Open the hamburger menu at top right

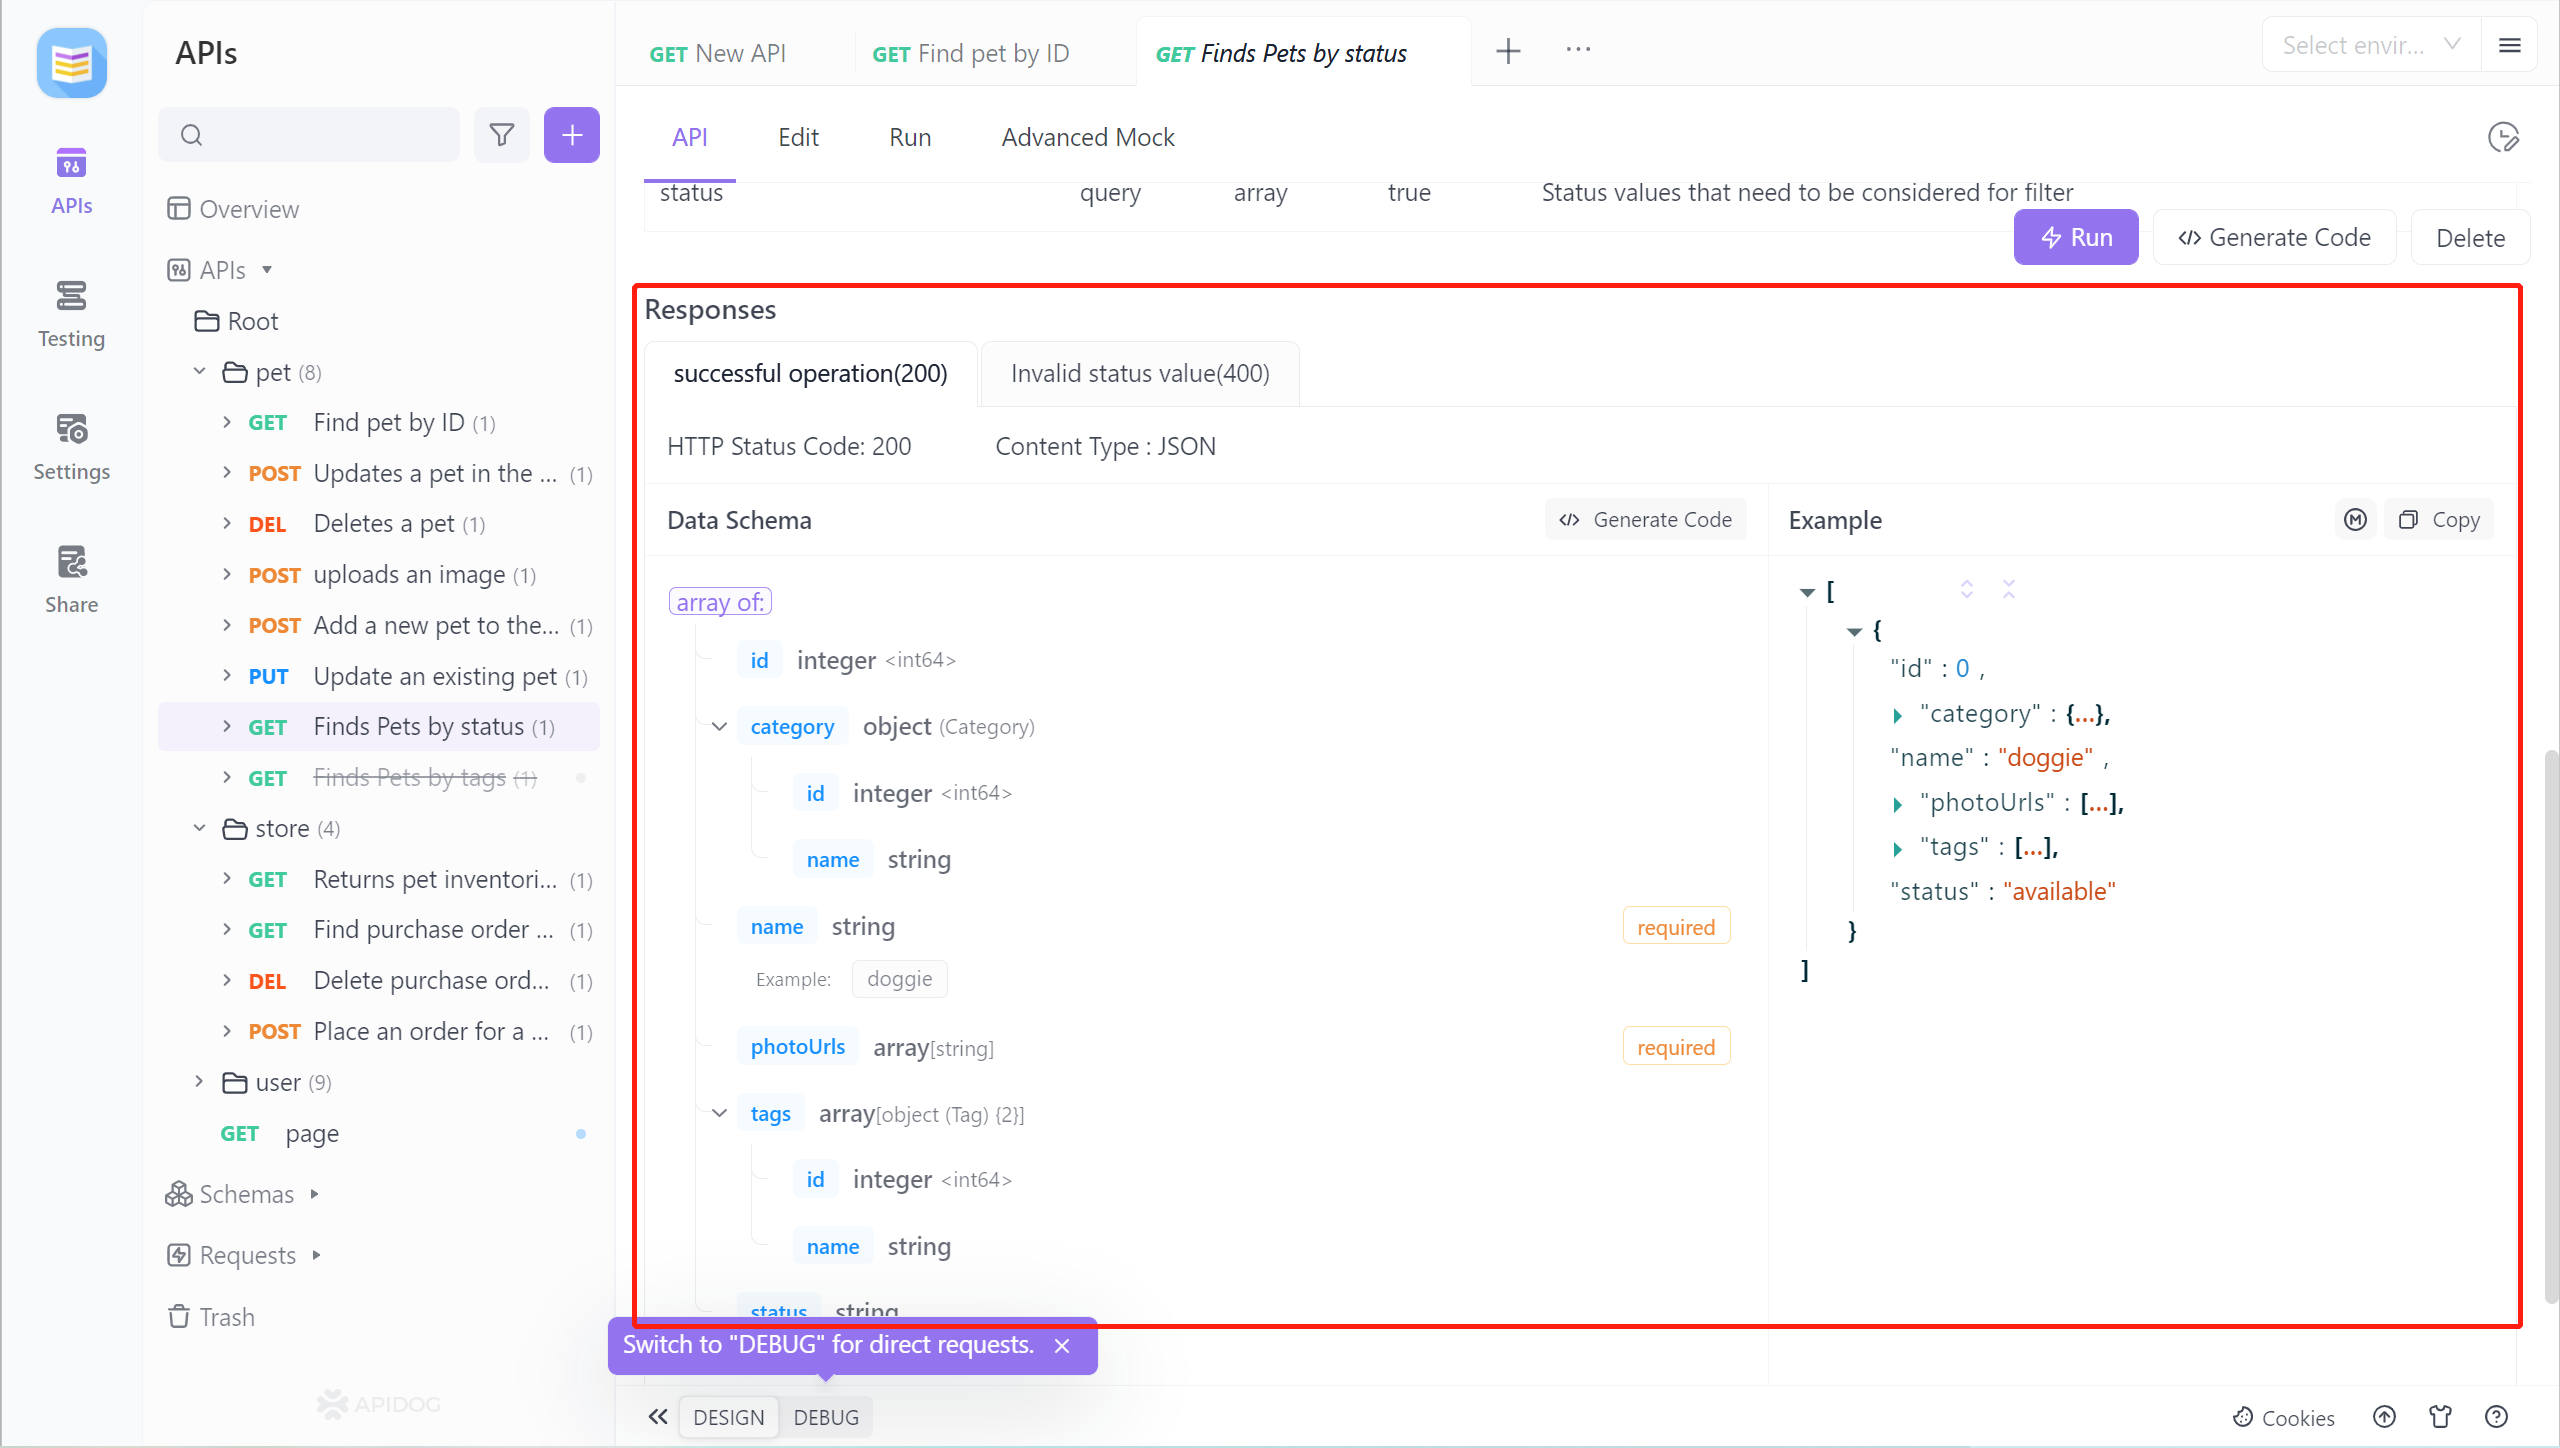click(x=2511, y=45)
